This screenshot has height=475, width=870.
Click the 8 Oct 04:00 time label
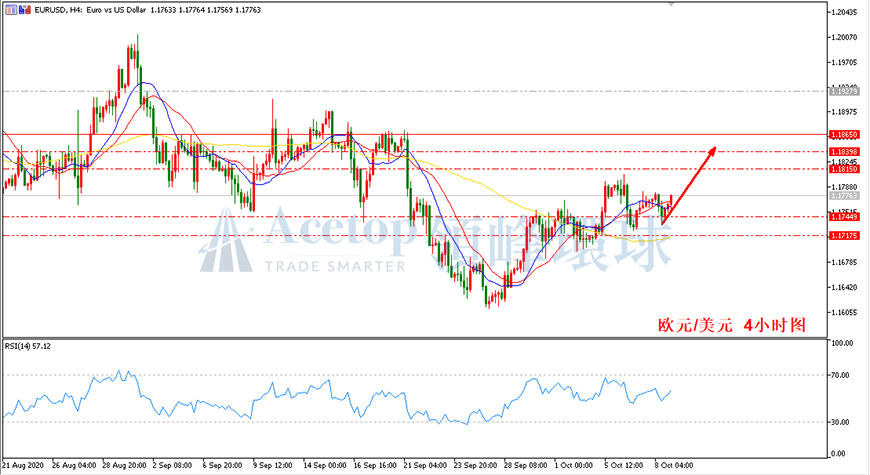[x=674, y=466]
